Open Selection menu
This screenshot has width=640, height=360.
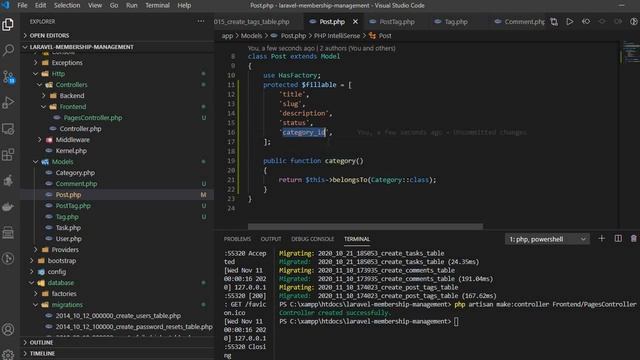coord(67,5)
